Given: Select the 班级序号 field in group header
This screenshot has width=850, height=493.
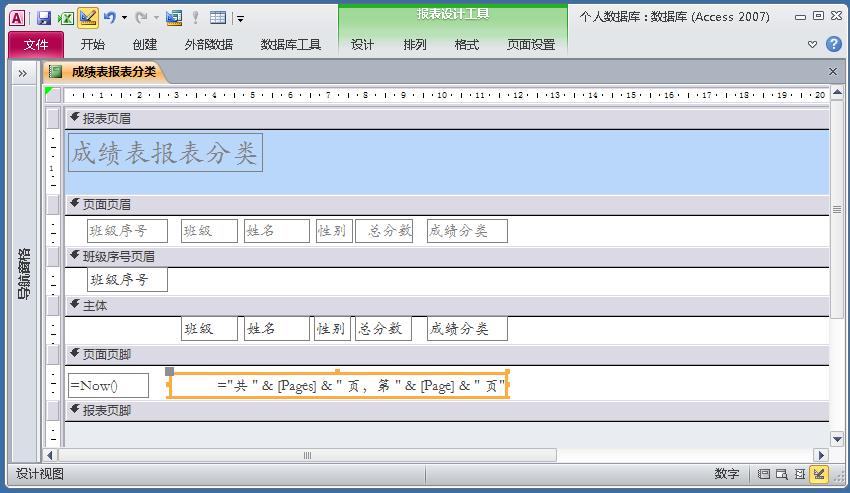Looking at the screenshot, I should 127,280.
